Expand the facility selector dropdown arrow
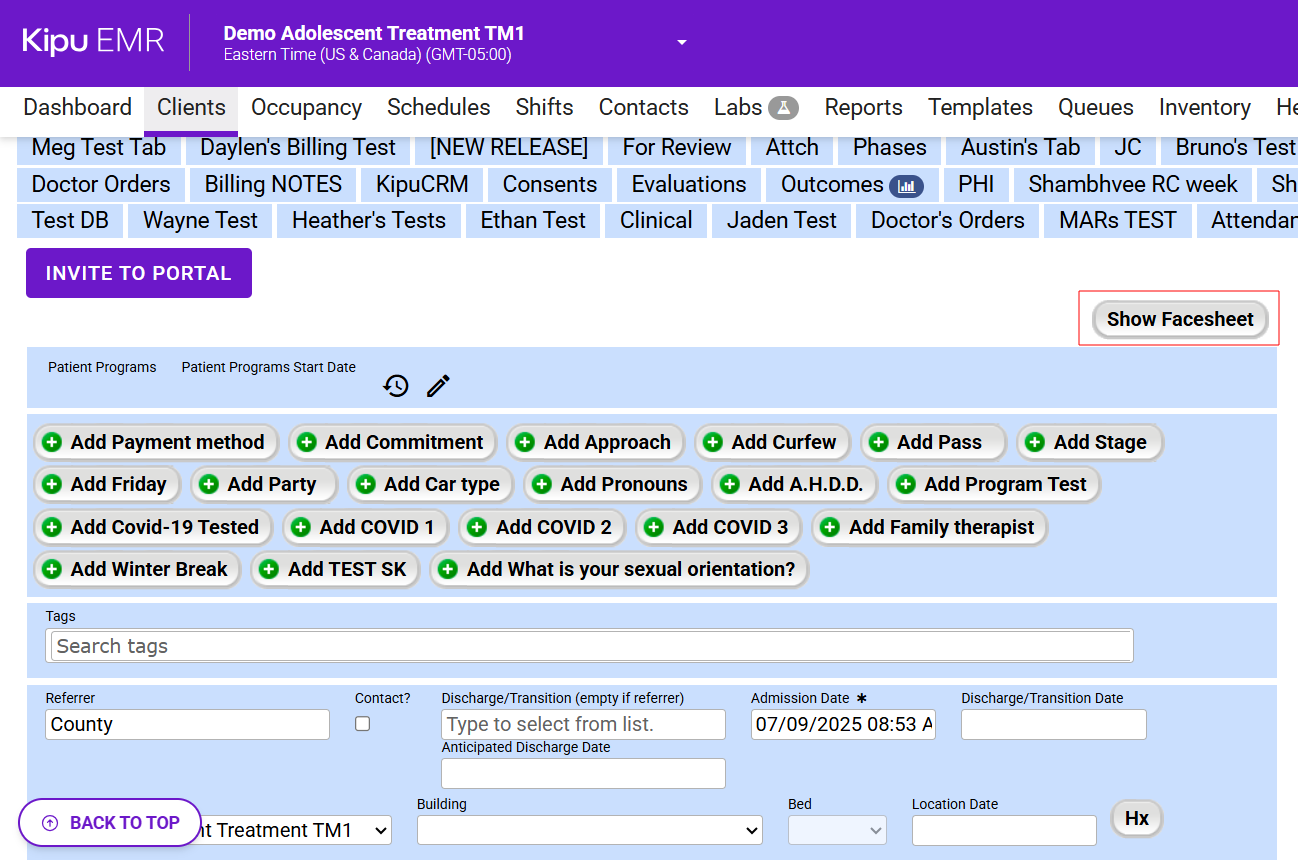 tap(682, 43)
